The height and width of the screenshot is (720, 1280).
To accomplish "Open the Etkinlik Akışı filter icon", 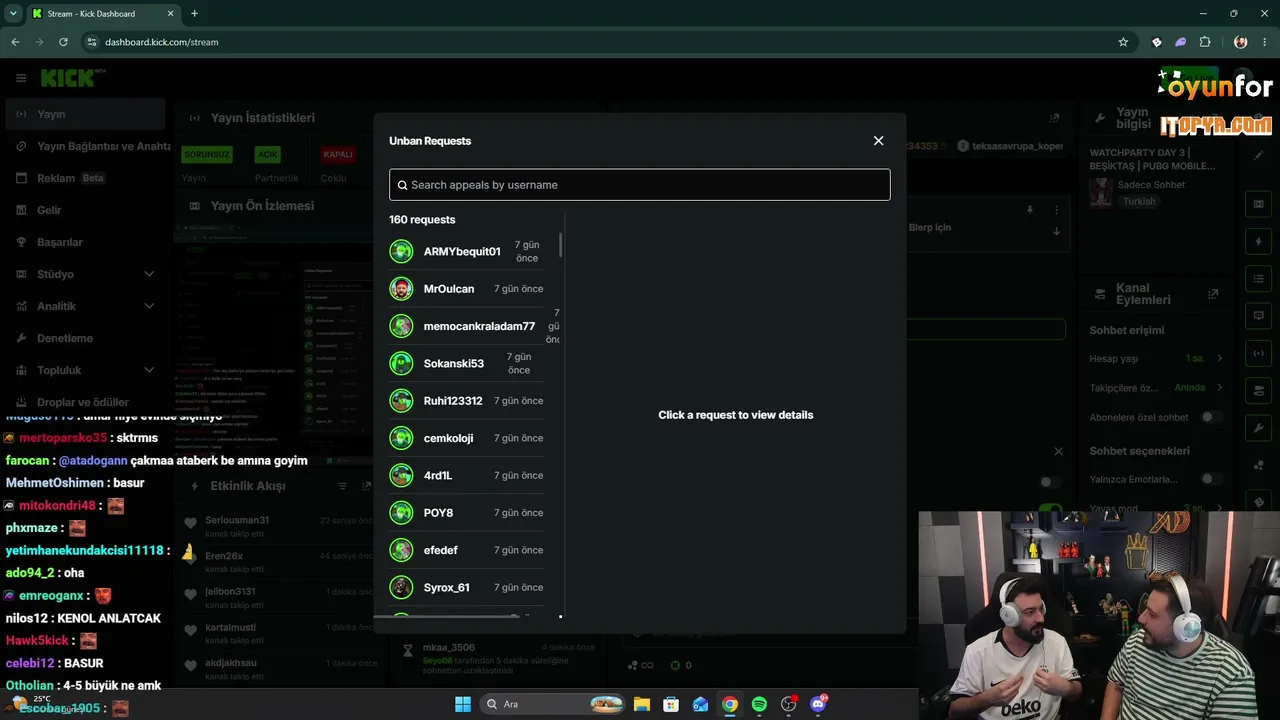I will (x=342, y=486).
